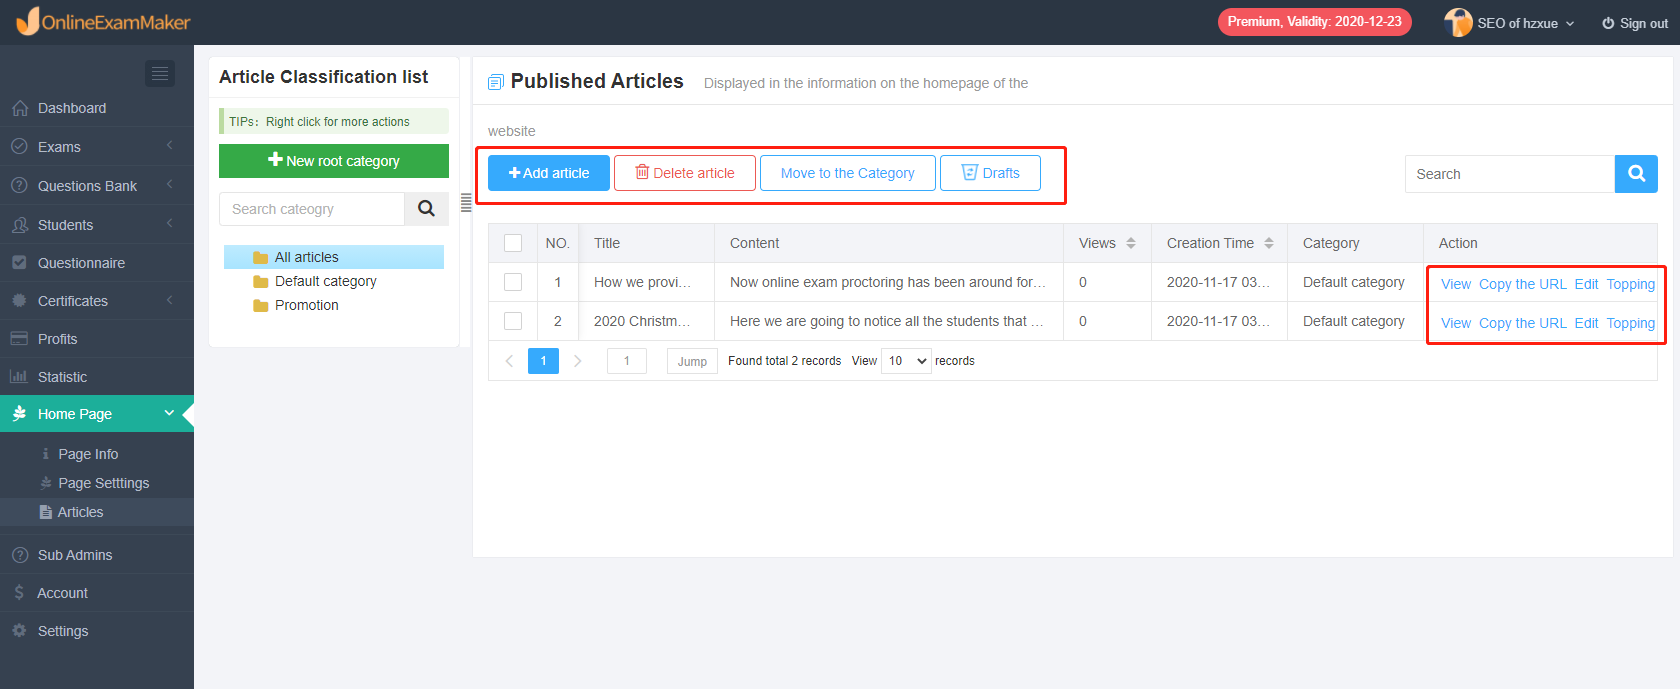Open the Profits menu item
The height and width of the screenshot is (689, 1680).
pos(97,339)
